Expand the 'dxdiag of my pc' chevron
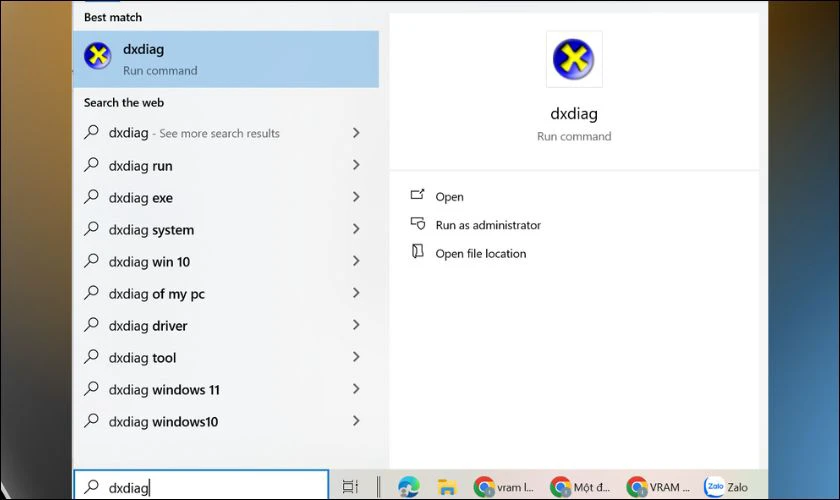 click(x=356, y=293)
